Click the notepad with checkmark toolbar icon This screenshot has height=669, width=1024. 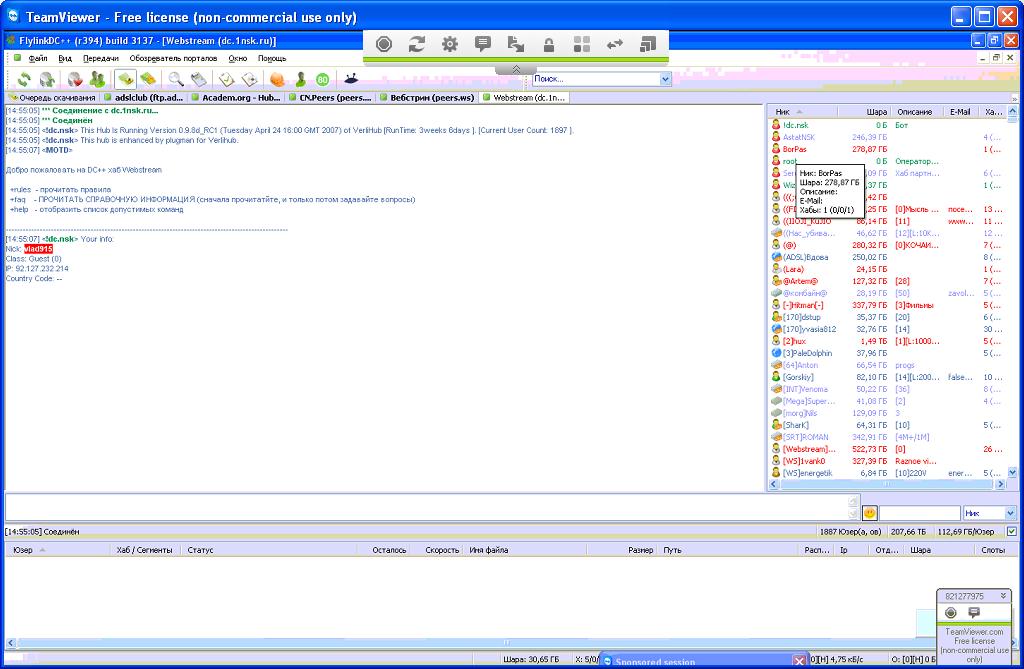pos(227,80)
